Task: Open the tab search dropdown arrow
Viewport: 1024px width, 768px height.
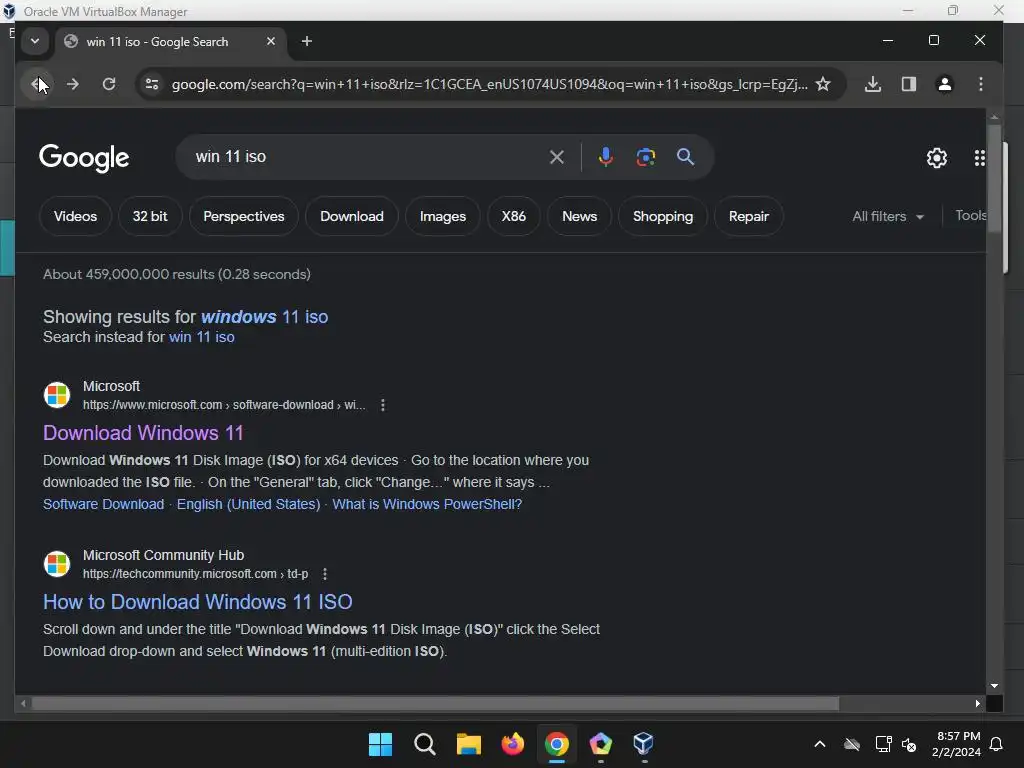Action: 35,41
